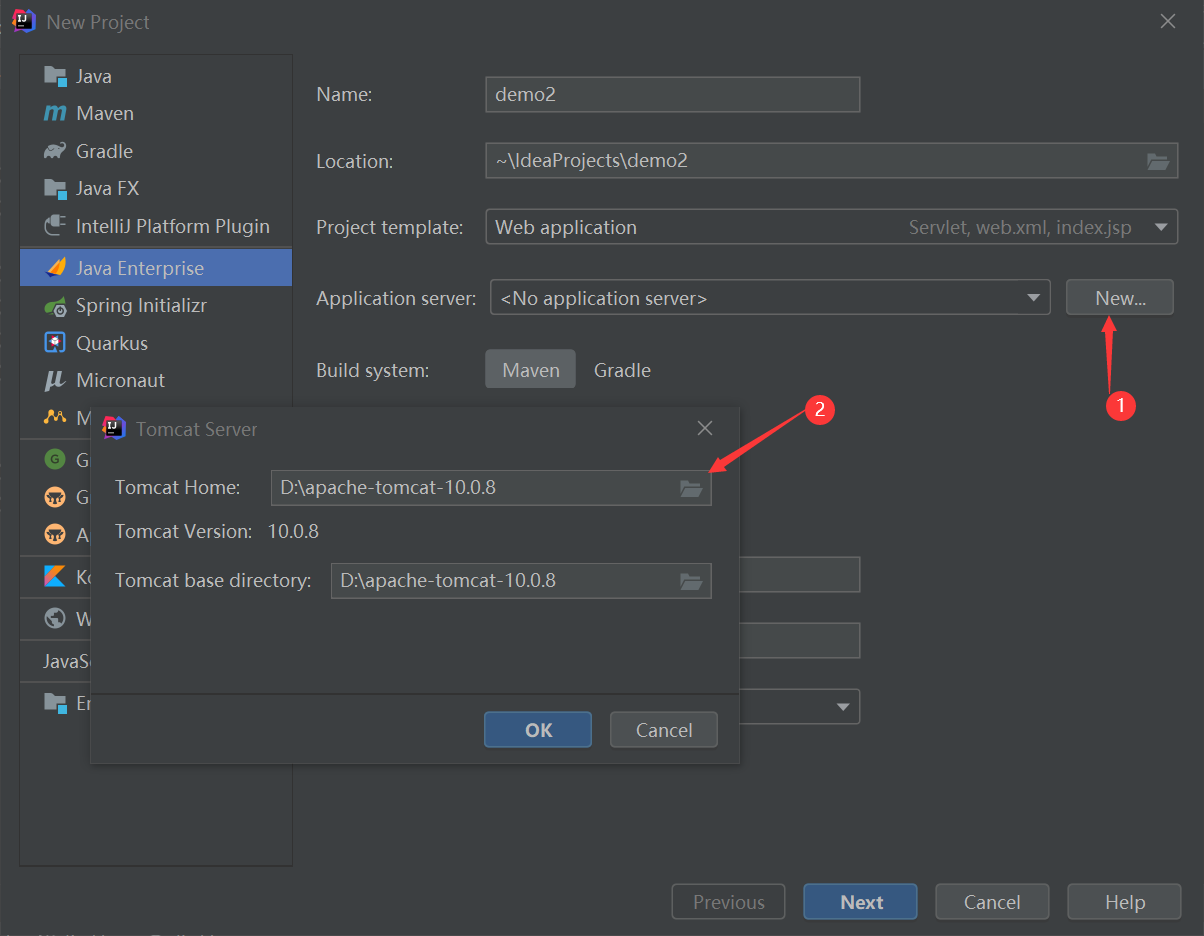The image size is (1204, 936).
Task: Click IntelliJ logo in New Project title
Action: [25, 21]
